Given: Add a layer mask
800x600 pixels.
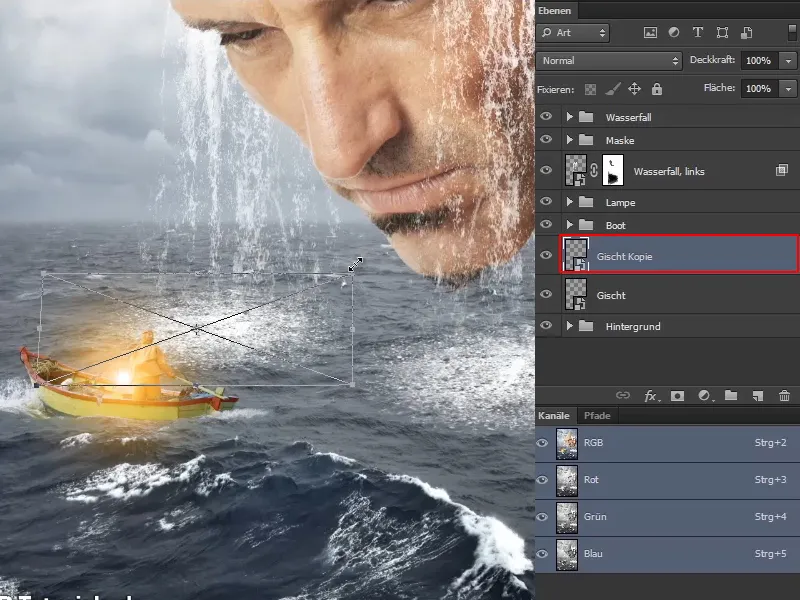Looking at the screenshot, I should pos(678,395).
